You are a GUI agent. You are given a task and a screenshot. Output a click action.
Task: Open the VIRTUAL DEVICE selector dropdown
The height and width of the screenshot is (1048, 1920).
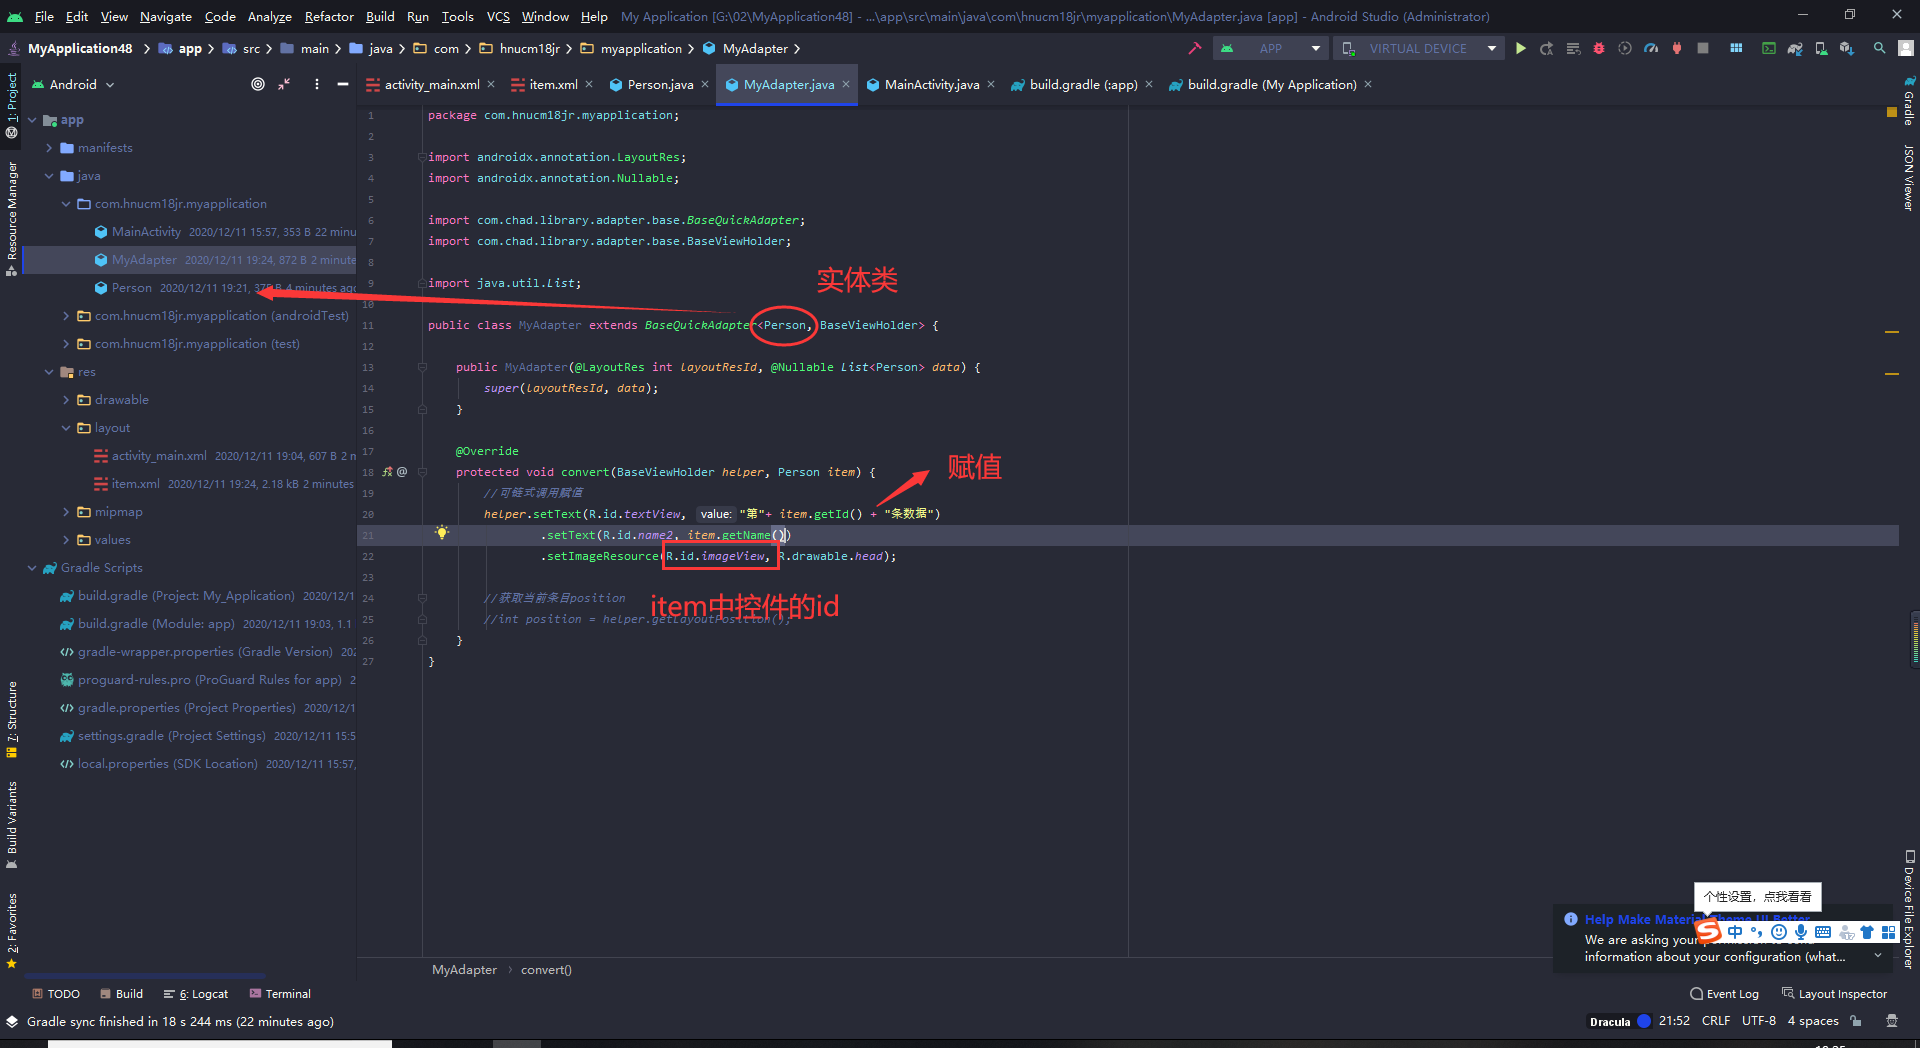[x=1419, y=48]
